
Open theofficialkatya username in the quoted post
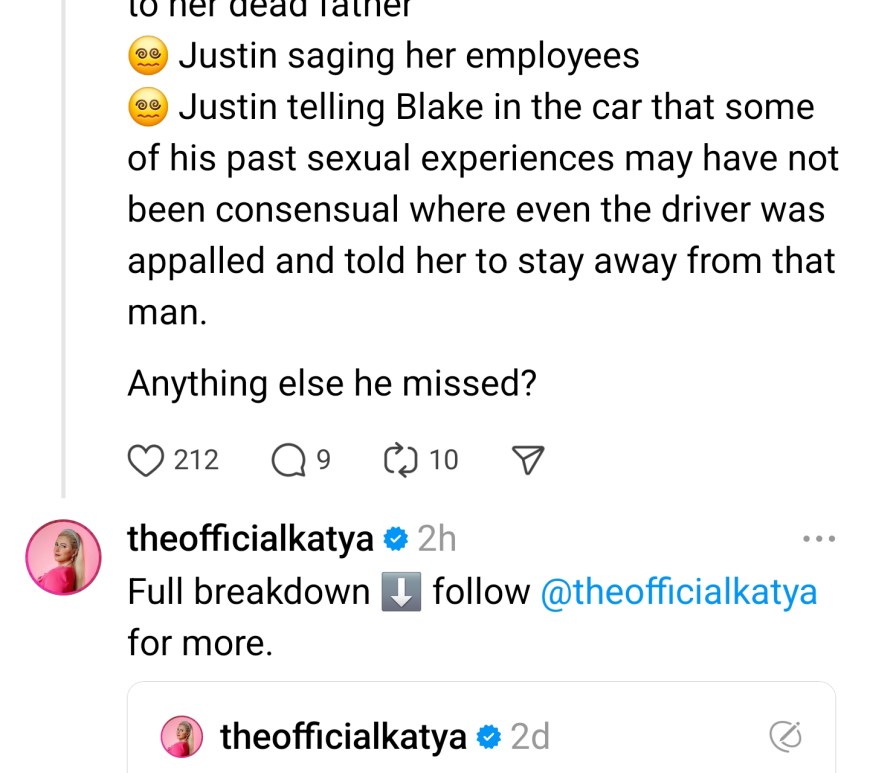coord(343,738)
